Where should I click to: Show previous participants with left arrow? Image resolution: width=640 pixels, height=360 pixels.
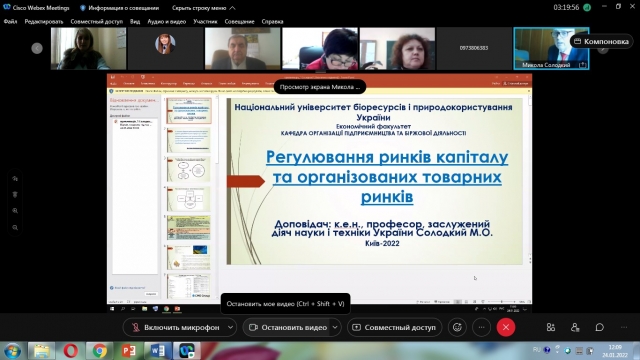(x=37, y=48)
